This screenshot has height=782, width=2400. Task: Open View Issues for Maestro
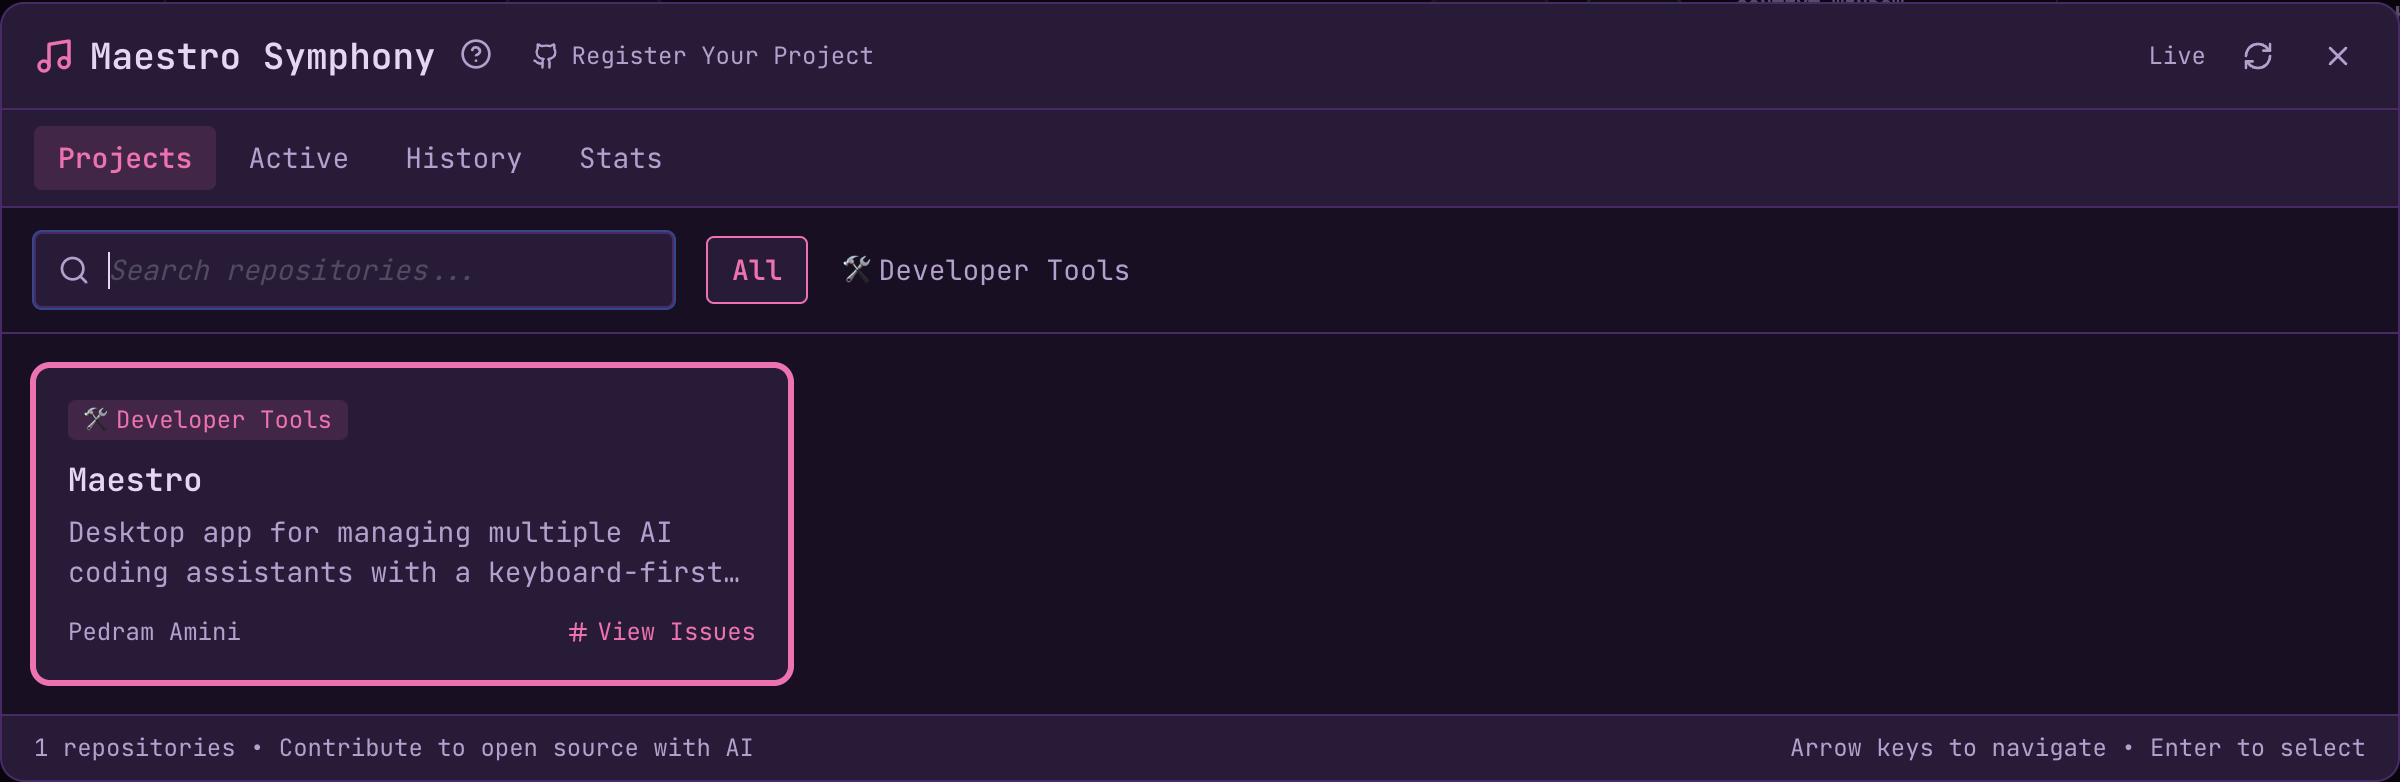pyautogui.click(x=676, y=632)
